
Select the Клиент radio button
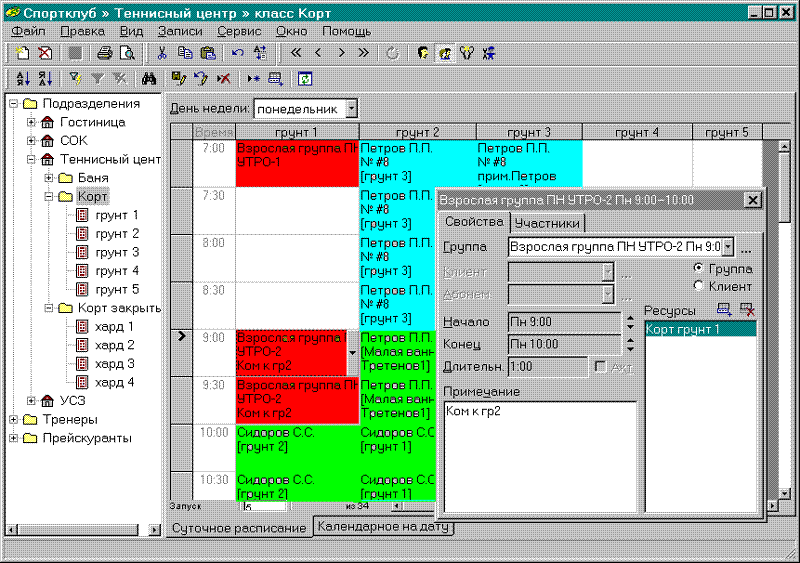[x=698, y=286]
